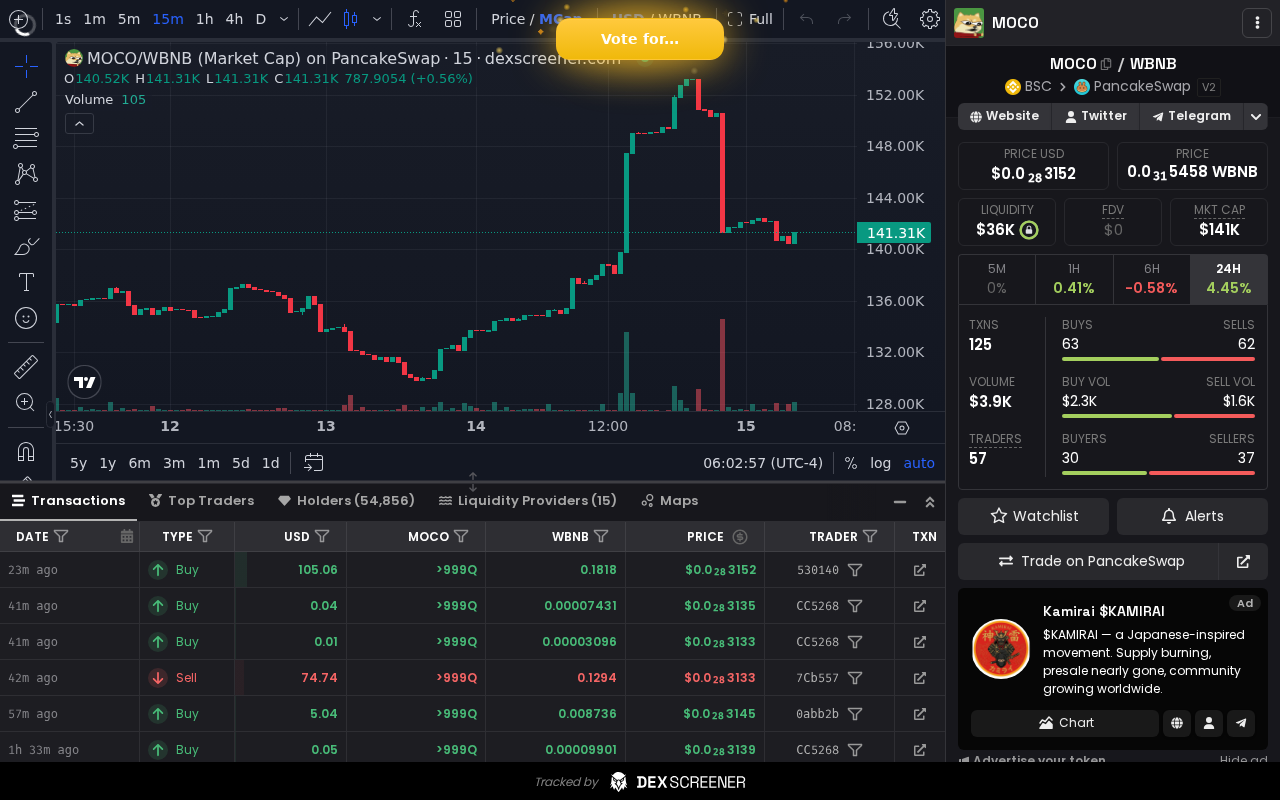Filter by trader 530140
Viewport: 1280px width, 800px height.
(855, 570)
